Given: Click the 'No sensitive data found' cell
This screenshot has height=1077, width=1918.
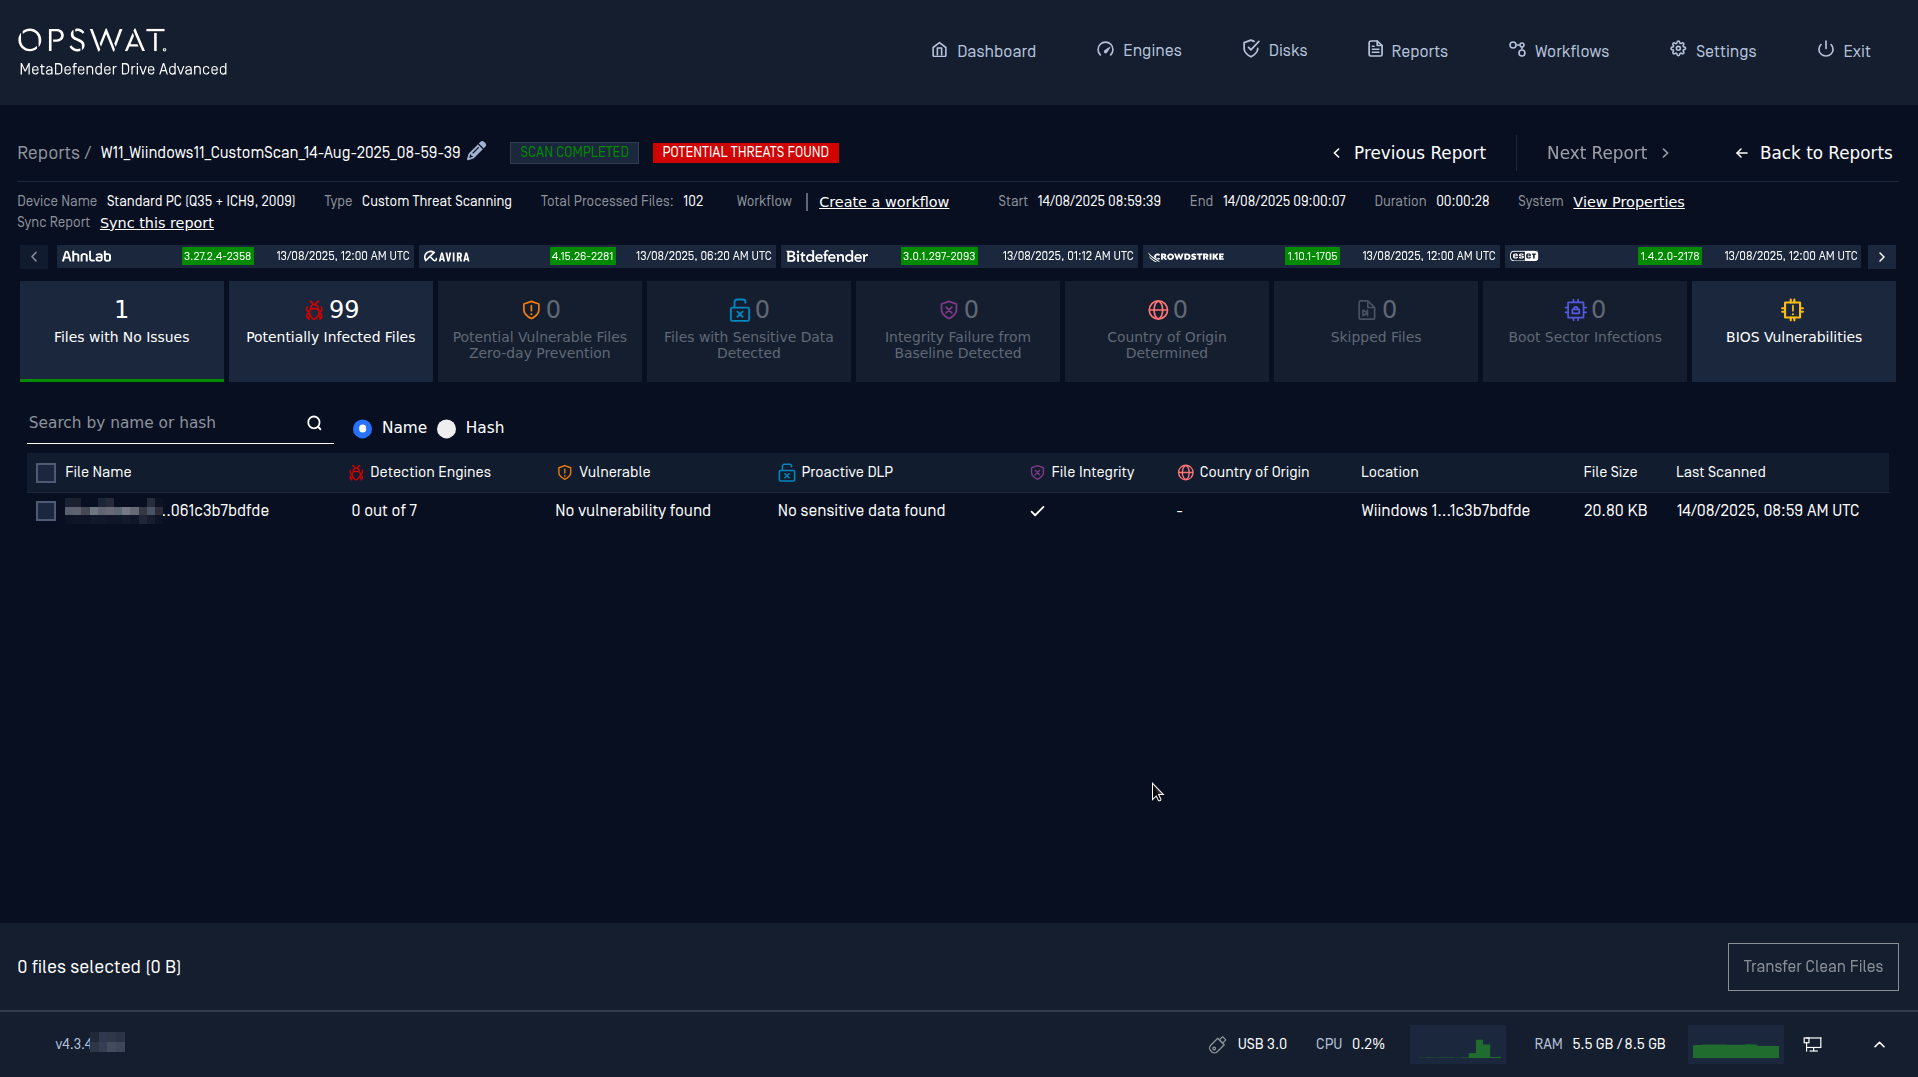Looking at the screenshot, I should (x=861, y=511).
